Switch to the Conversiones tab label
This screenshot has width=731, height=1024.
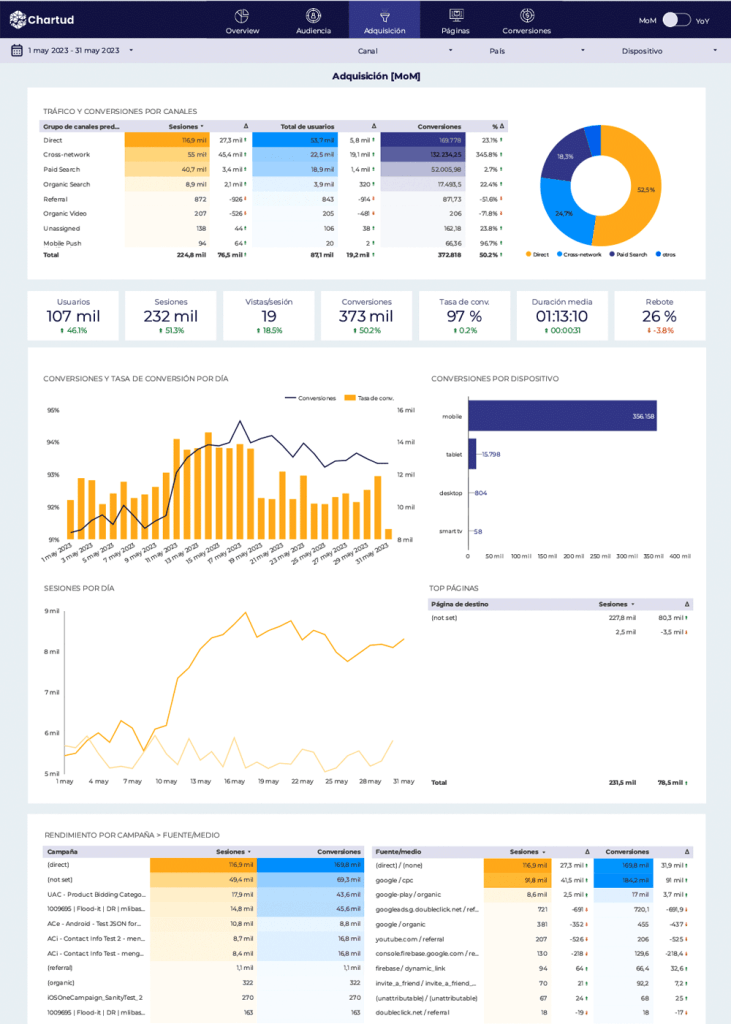point(527,31)
